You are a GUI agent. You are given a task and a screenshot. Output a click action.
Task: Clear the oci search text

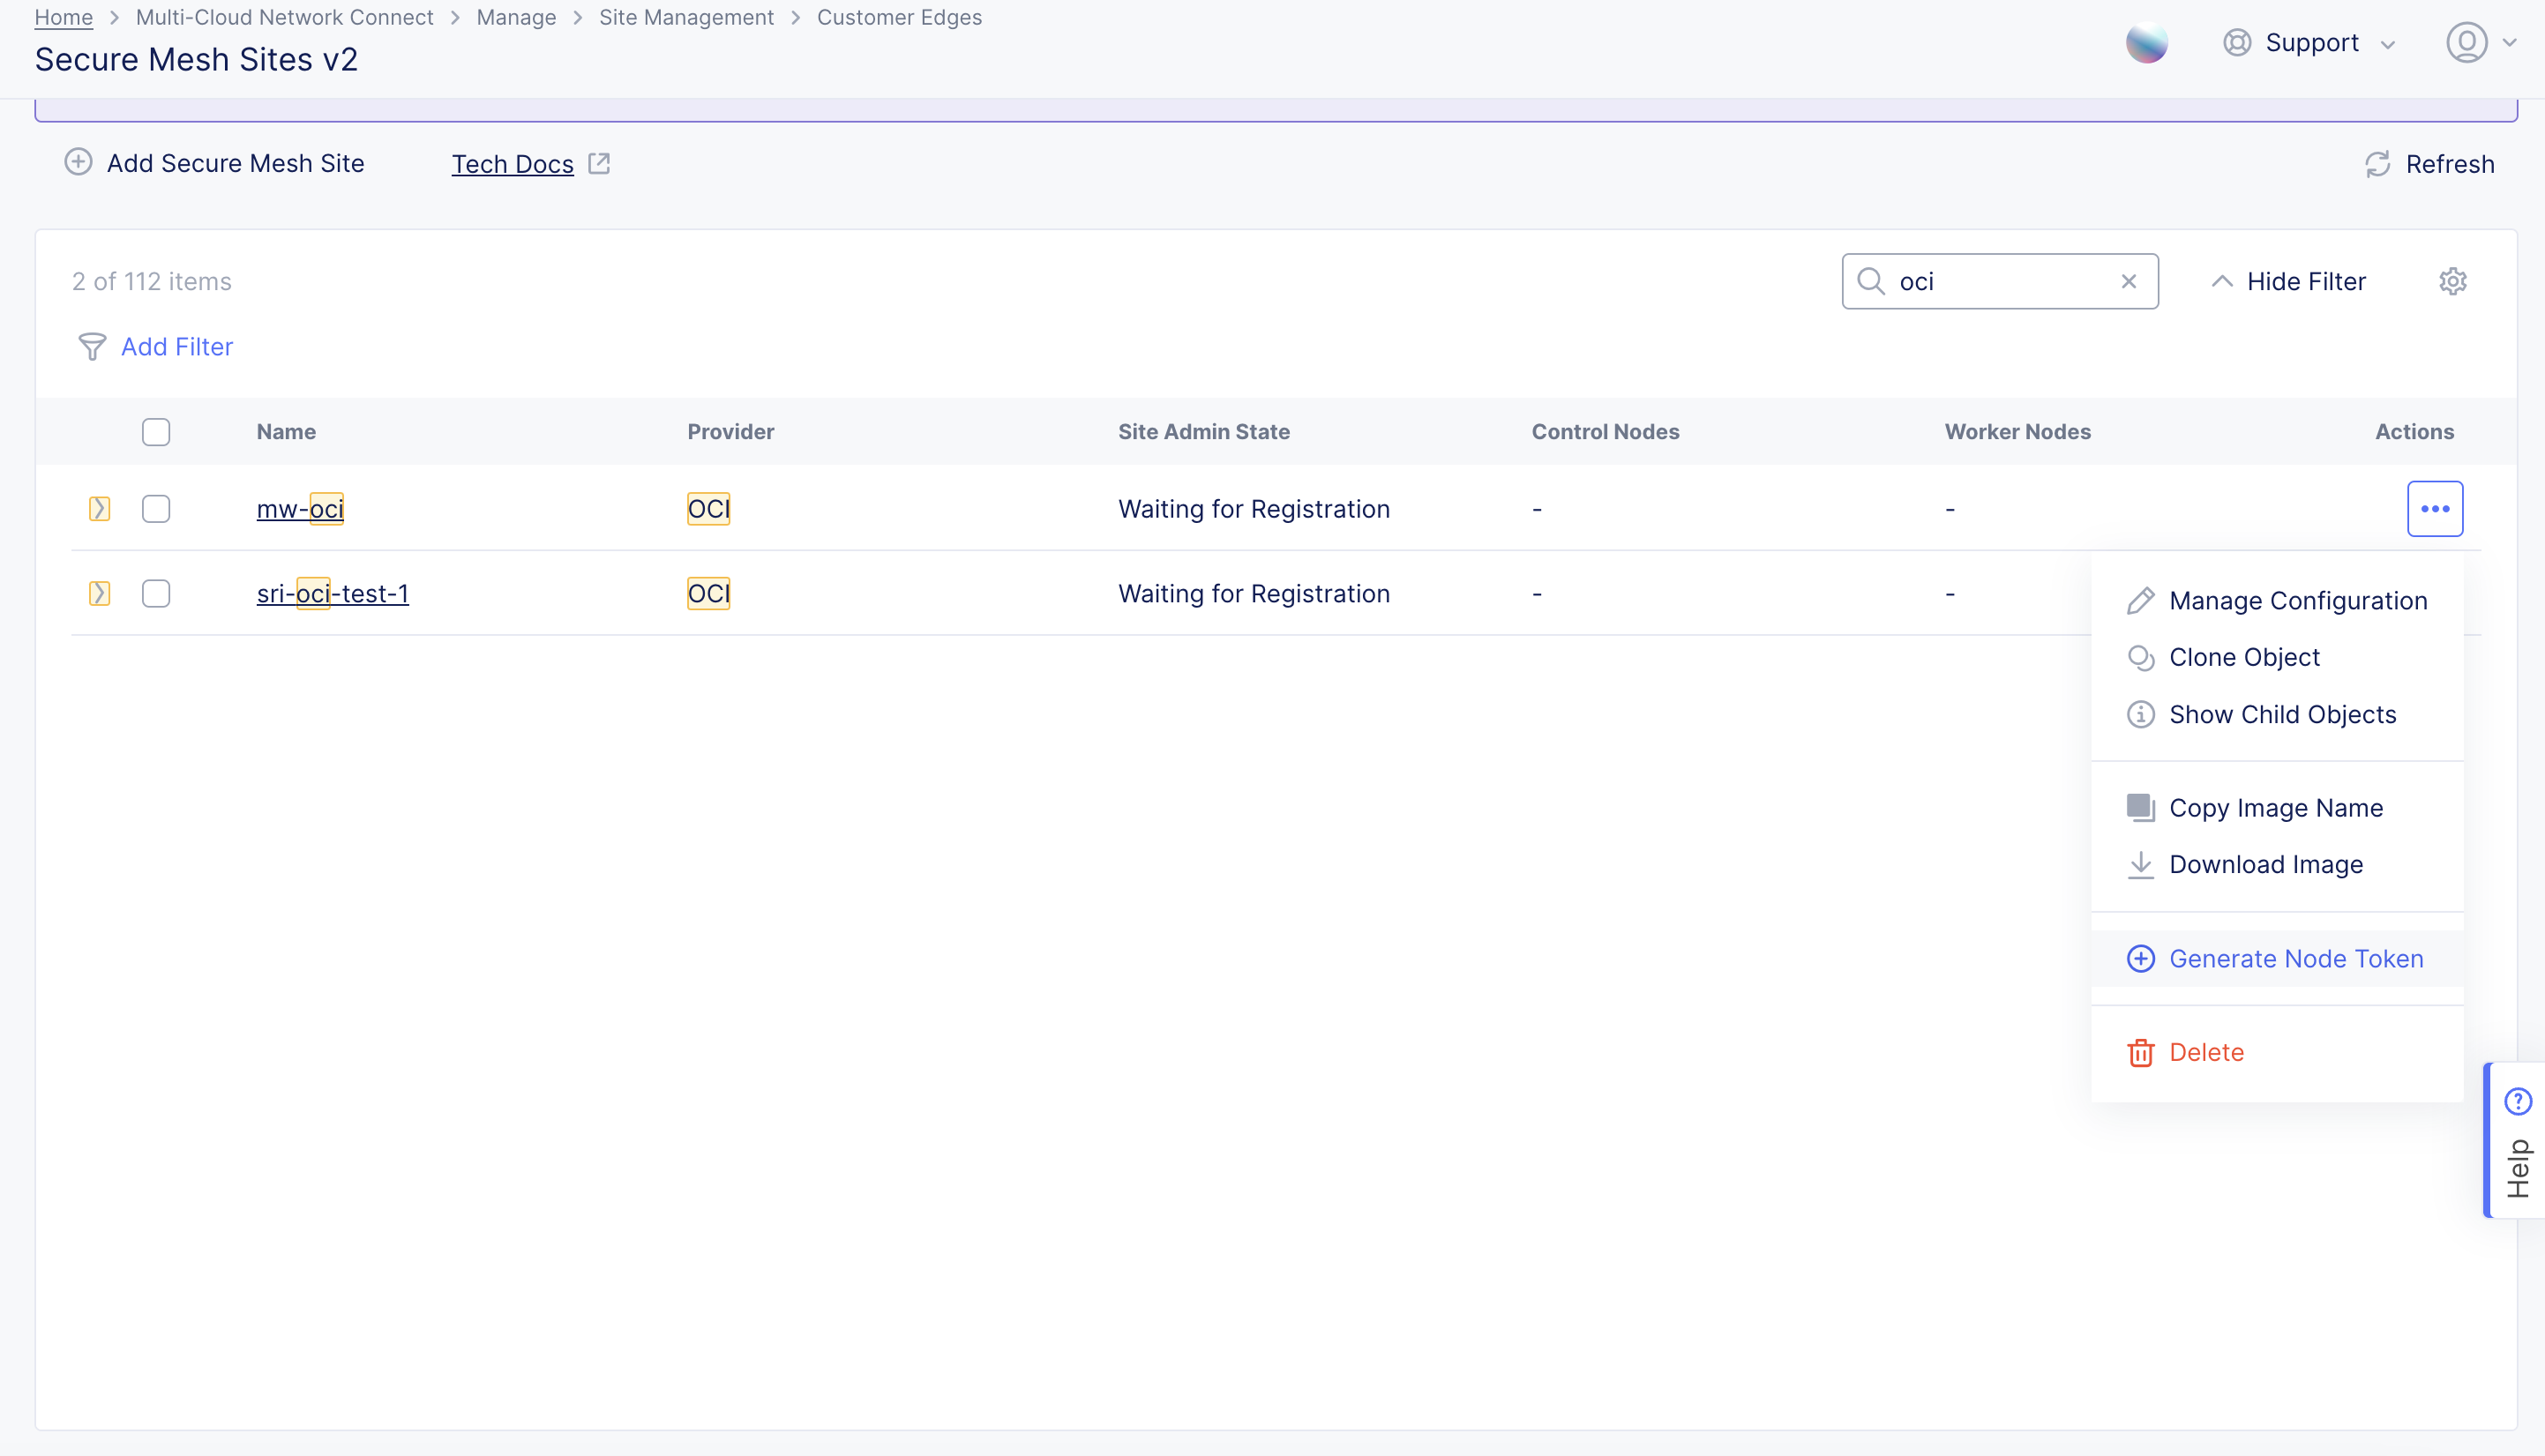[2128, 282]
